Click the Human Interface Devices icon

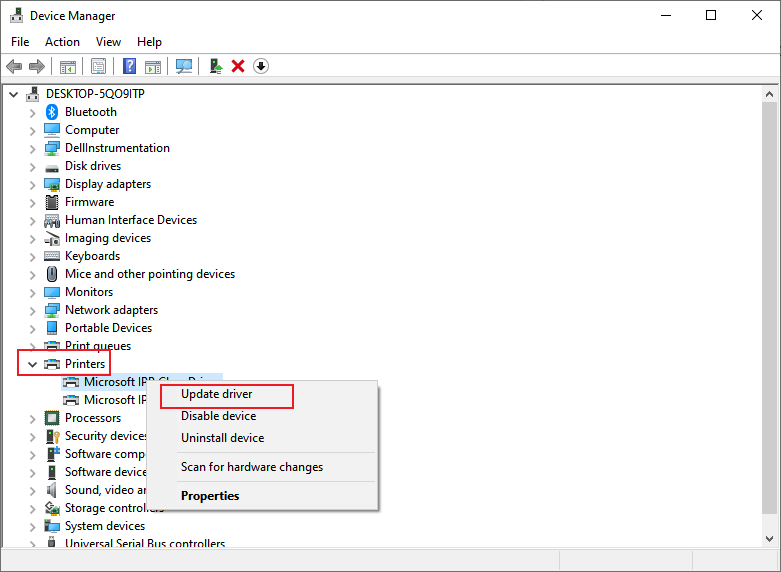[52, 221]
